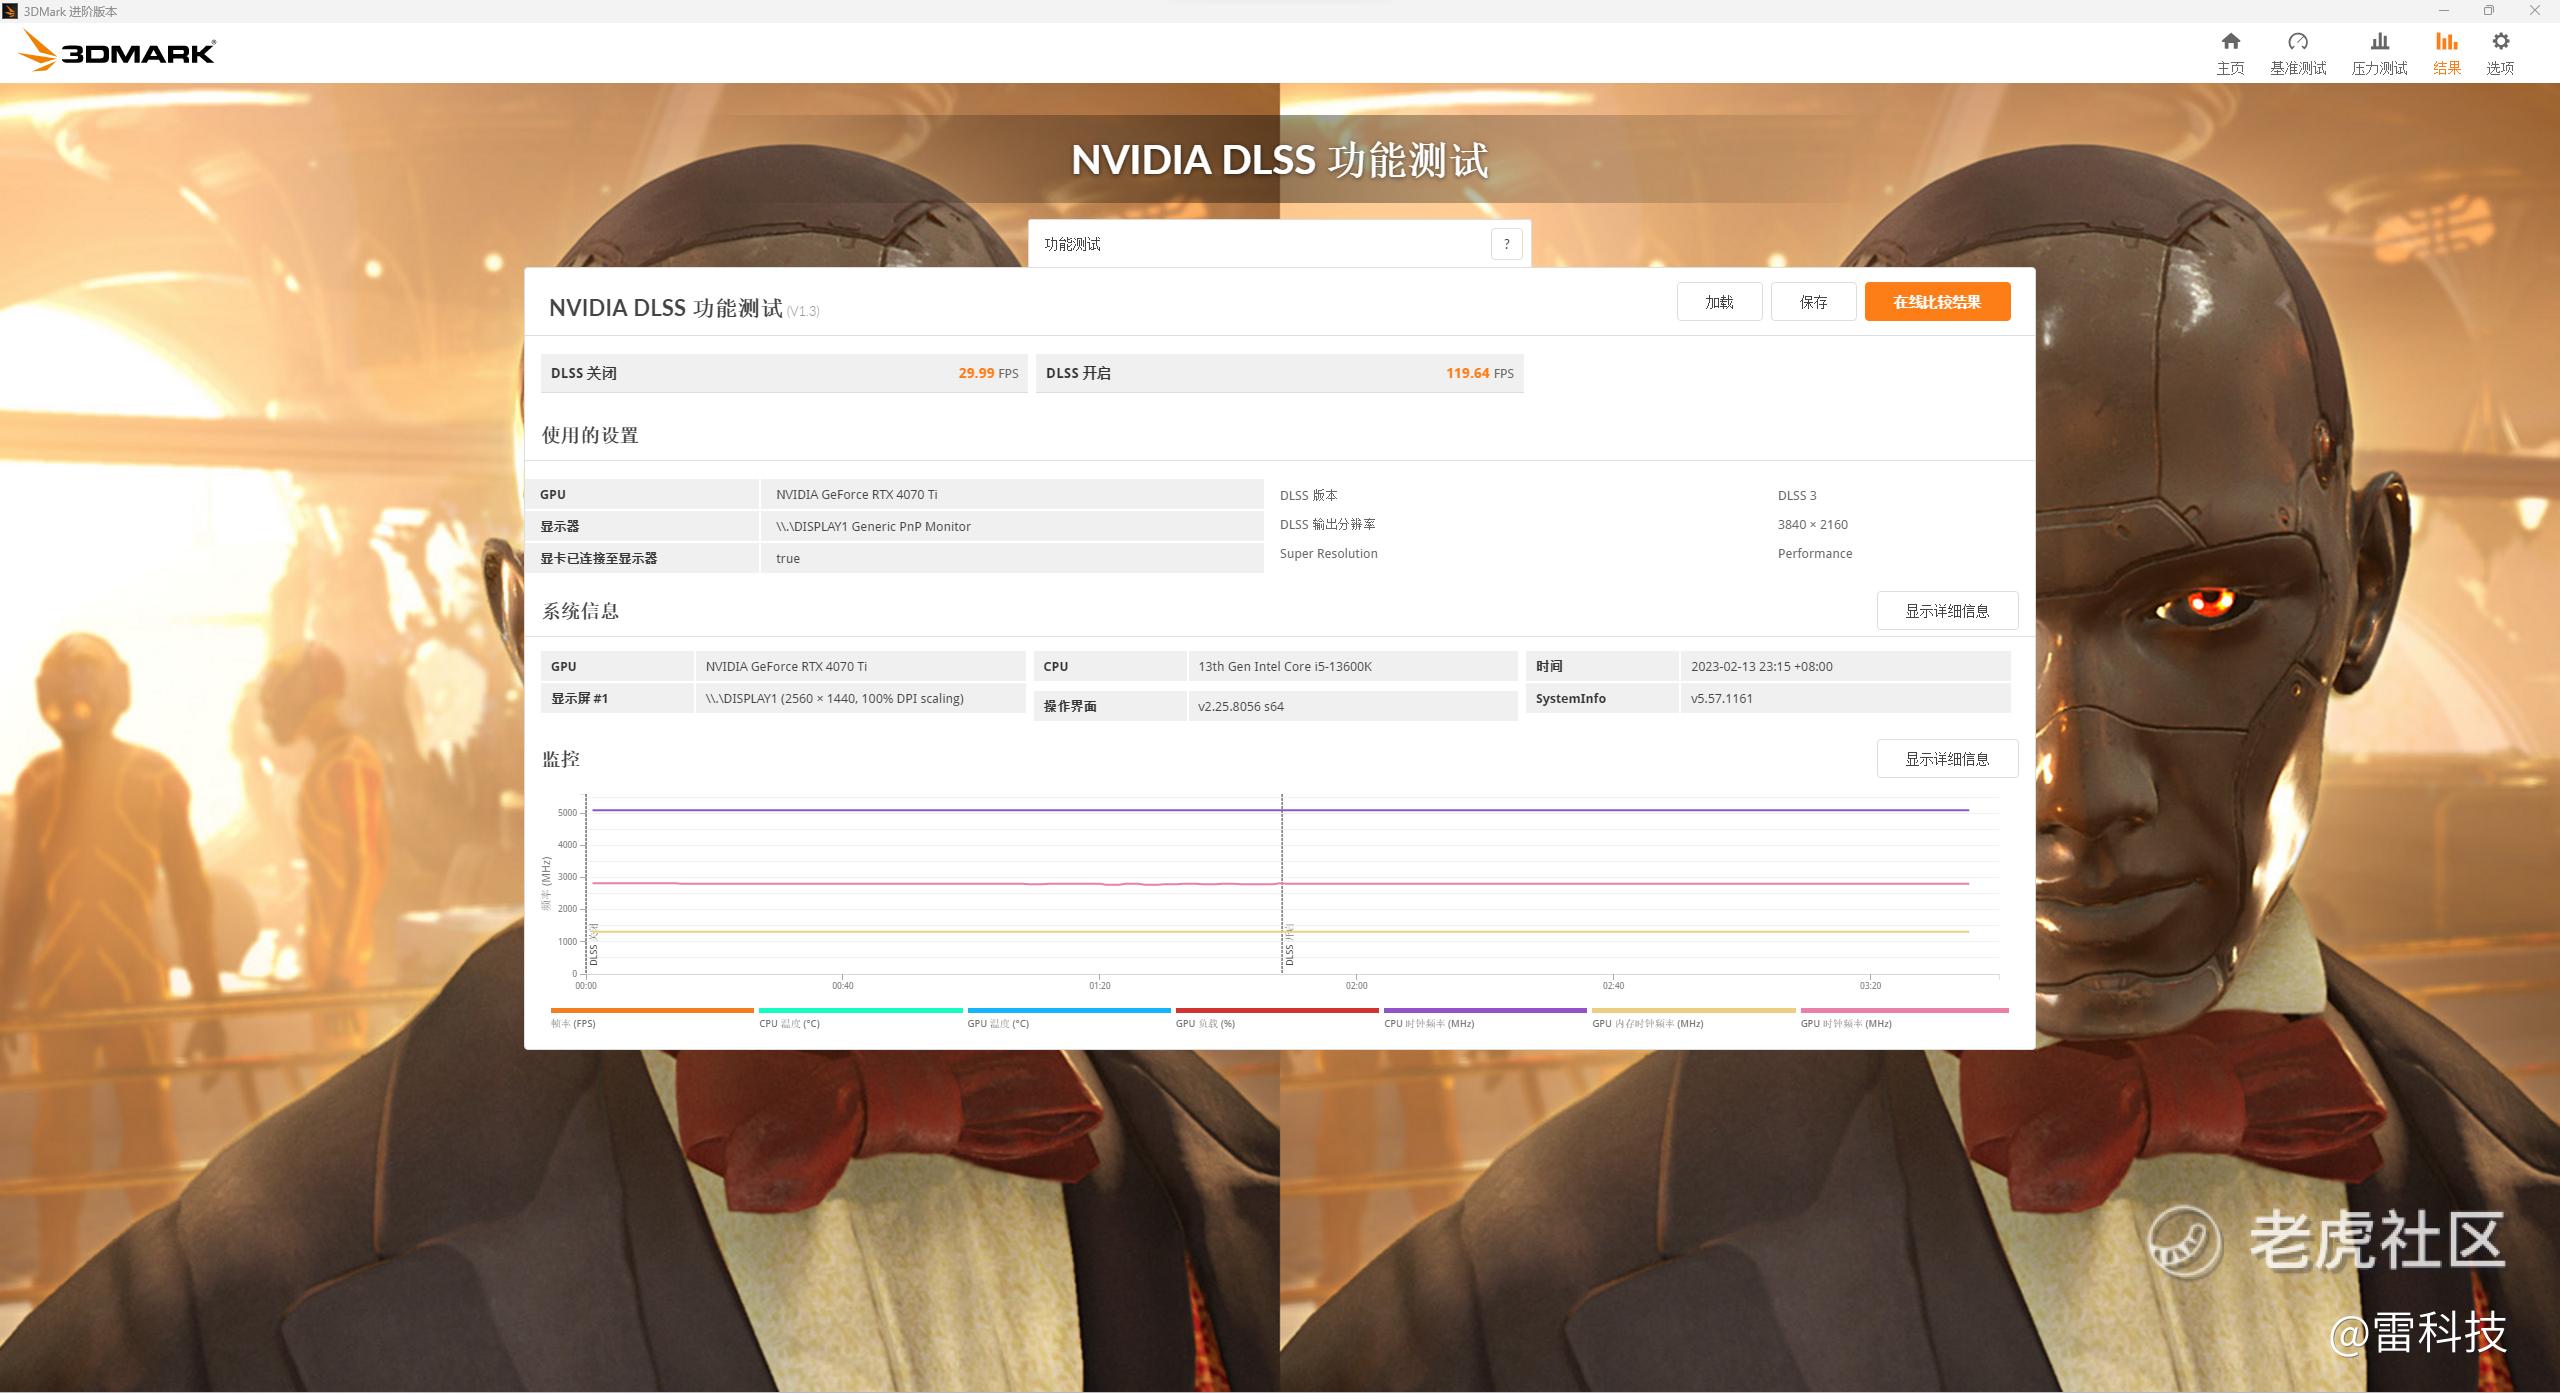
Task: Open the Results (结果) bar chart icon
Action: coord(2446,42)
